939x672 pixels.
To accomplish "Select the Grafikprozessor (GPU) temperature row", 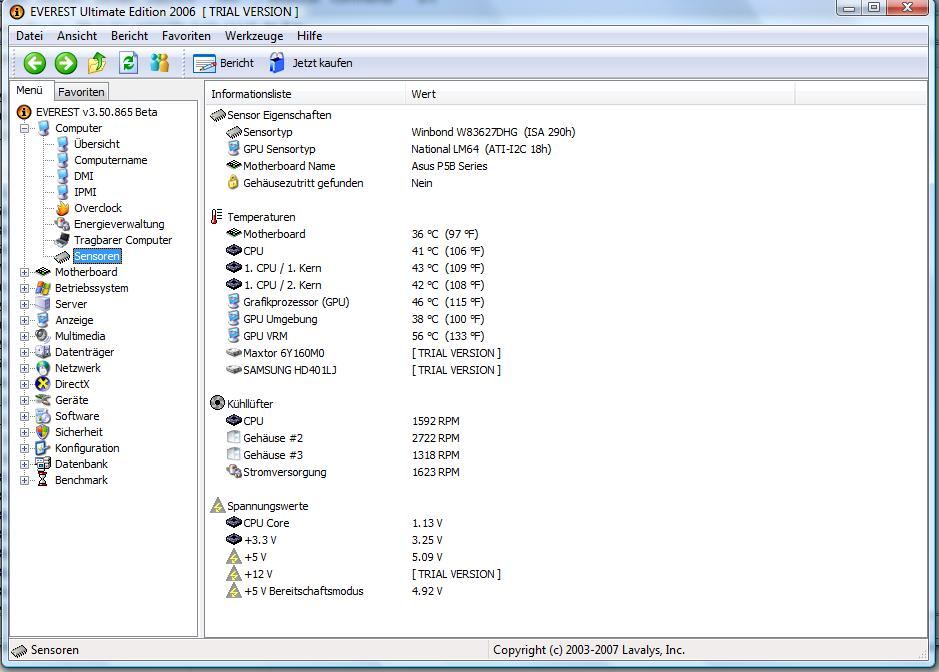I will coord(355,302).
